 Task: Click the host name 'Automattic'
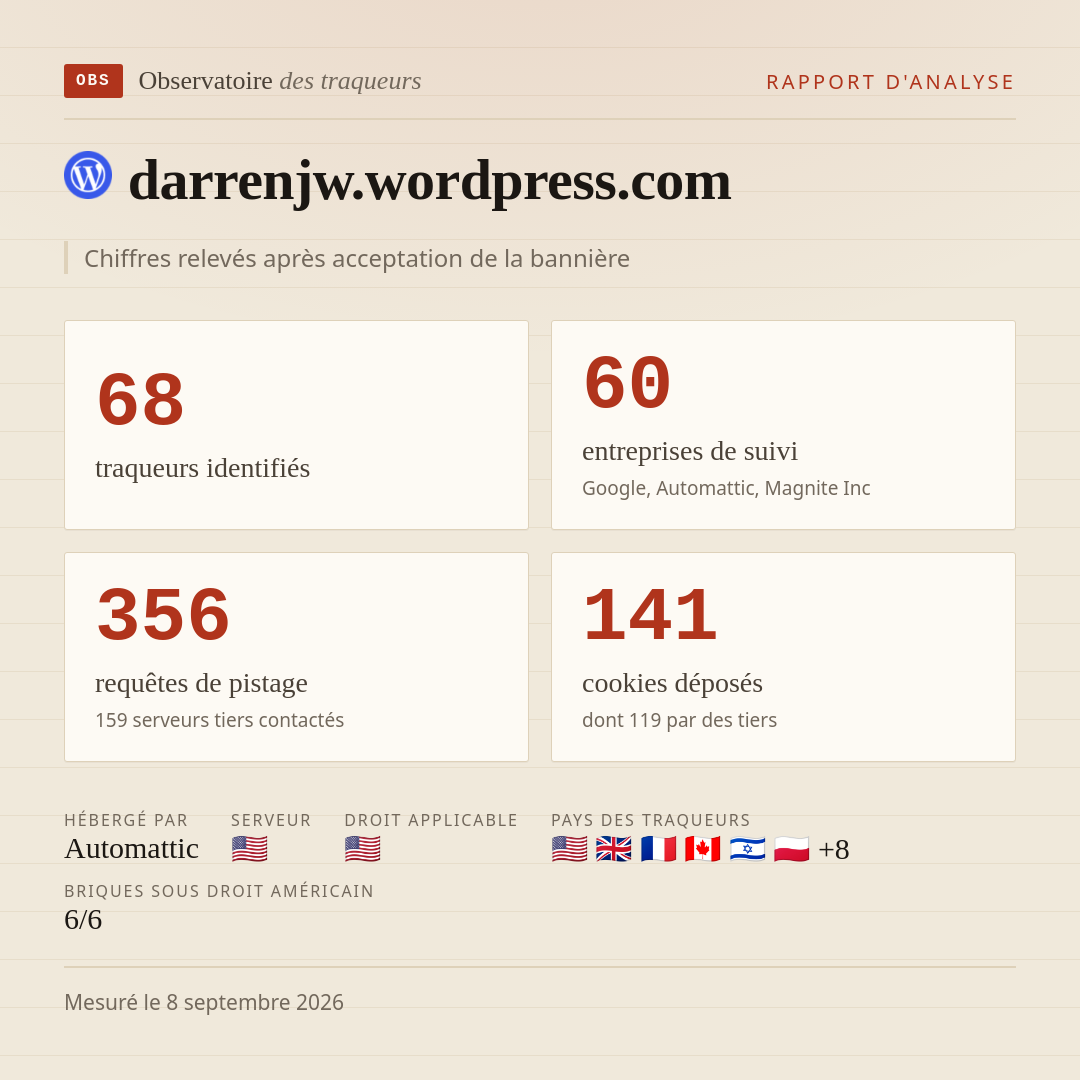131,849
